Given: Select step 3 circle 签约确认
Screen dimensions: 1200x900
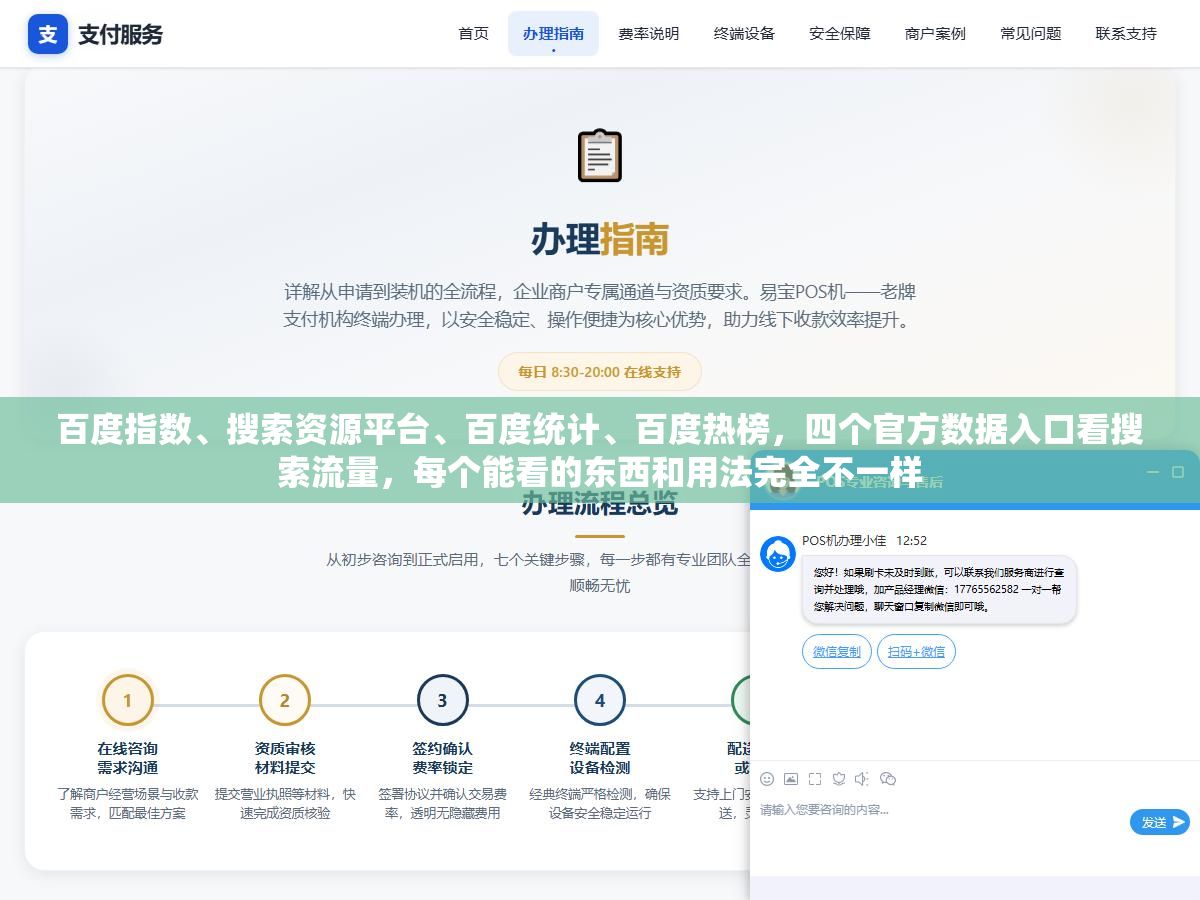Looking at the screenshot, I should [x=442, y=700].
